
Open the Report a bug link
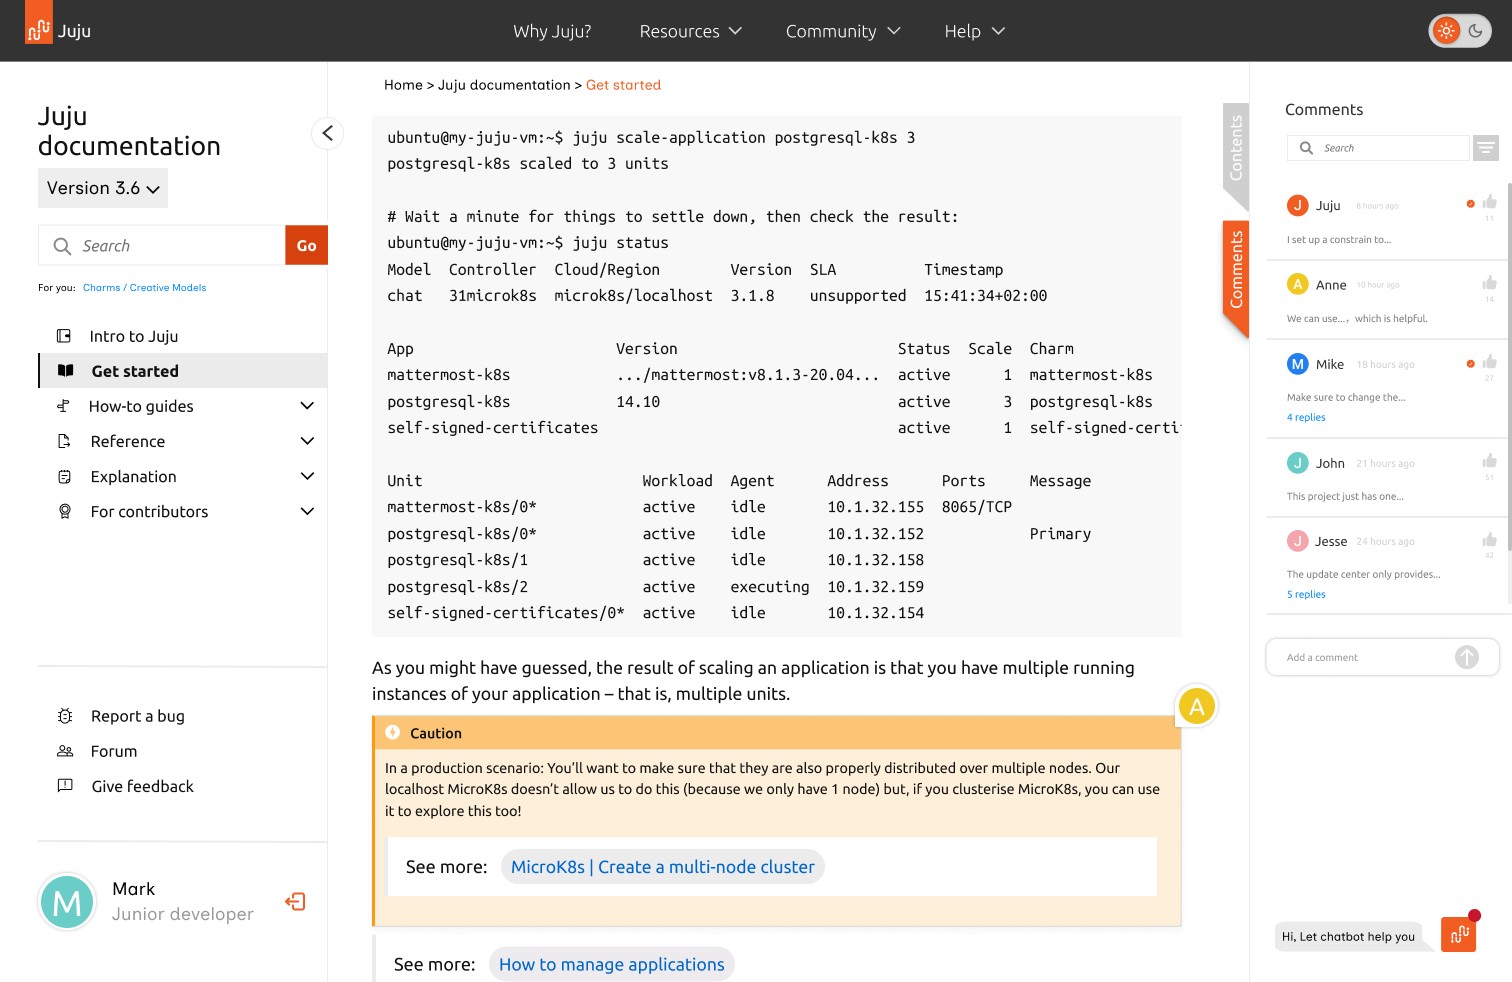(x=138, y=716)
